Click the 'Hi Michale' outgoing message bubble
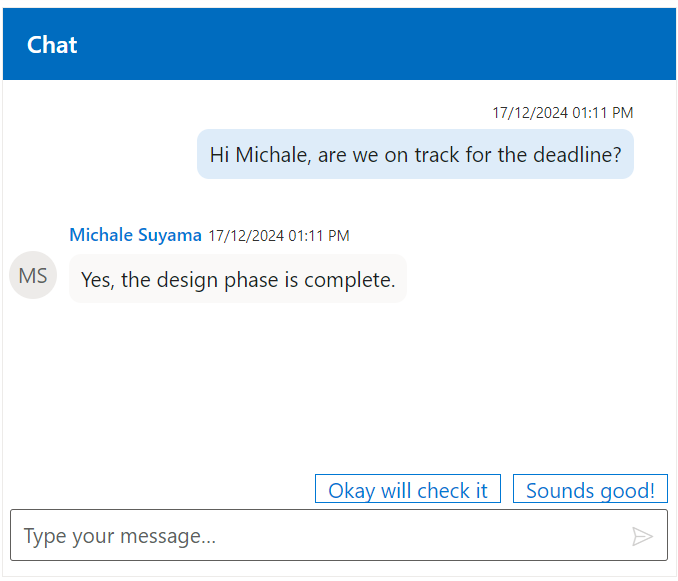Image resolution: width=678 pixels, height=581 pixels. [x=415, y=155]
